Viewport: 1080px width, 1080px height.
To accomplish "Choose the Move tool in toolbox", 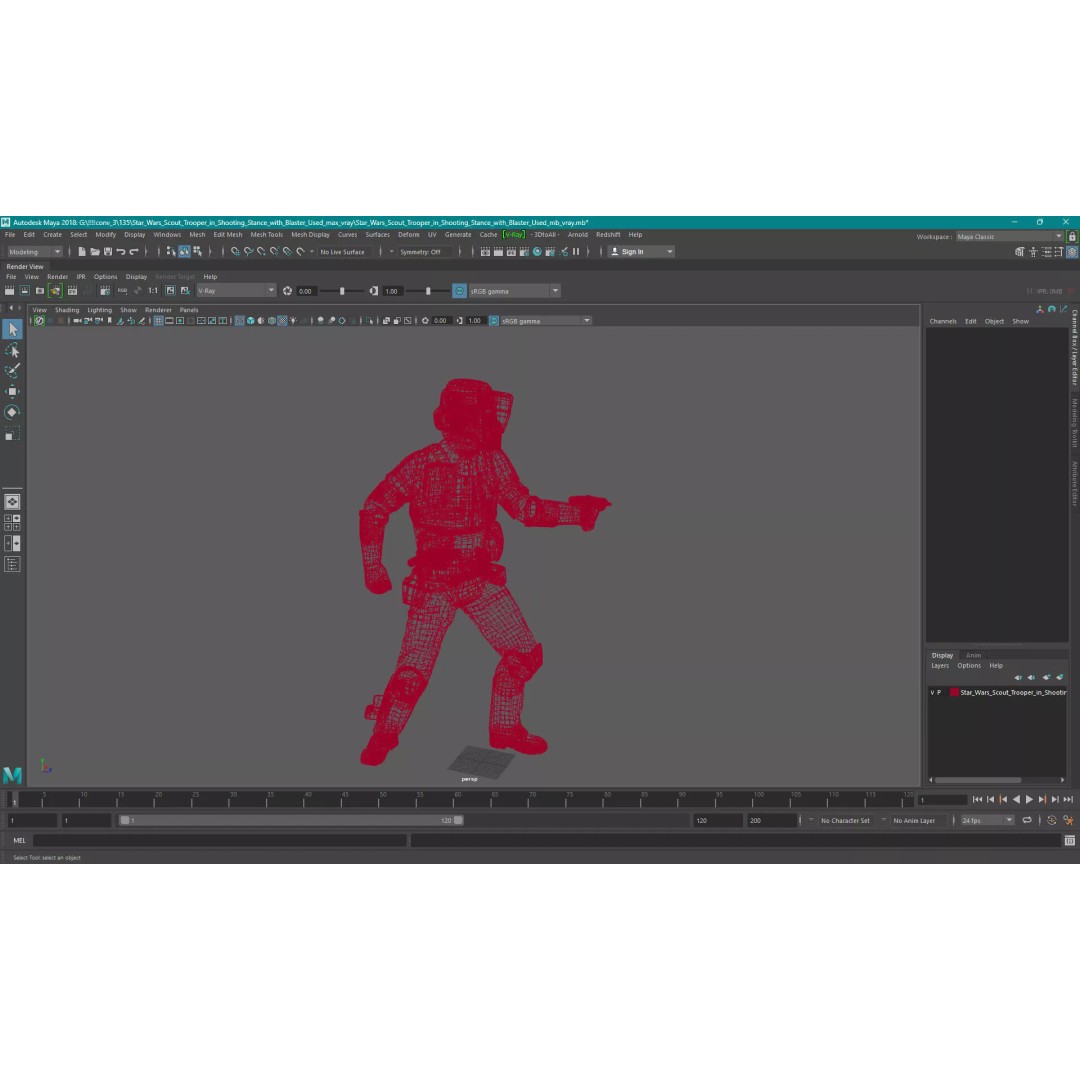I will click(x=12, y=391).
